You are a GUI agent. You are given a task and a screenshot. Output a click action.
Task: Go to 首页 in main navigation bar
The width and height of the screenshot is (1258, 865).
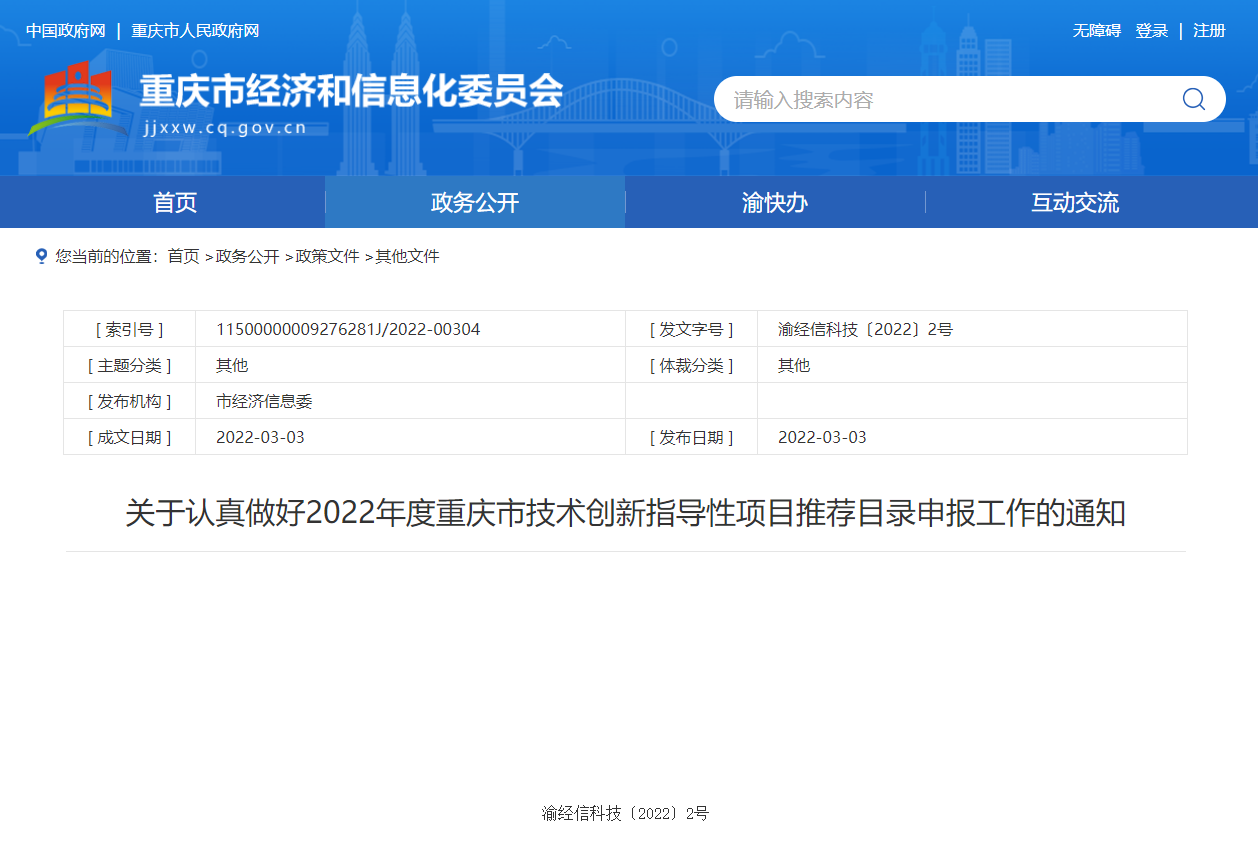(175, 203)
